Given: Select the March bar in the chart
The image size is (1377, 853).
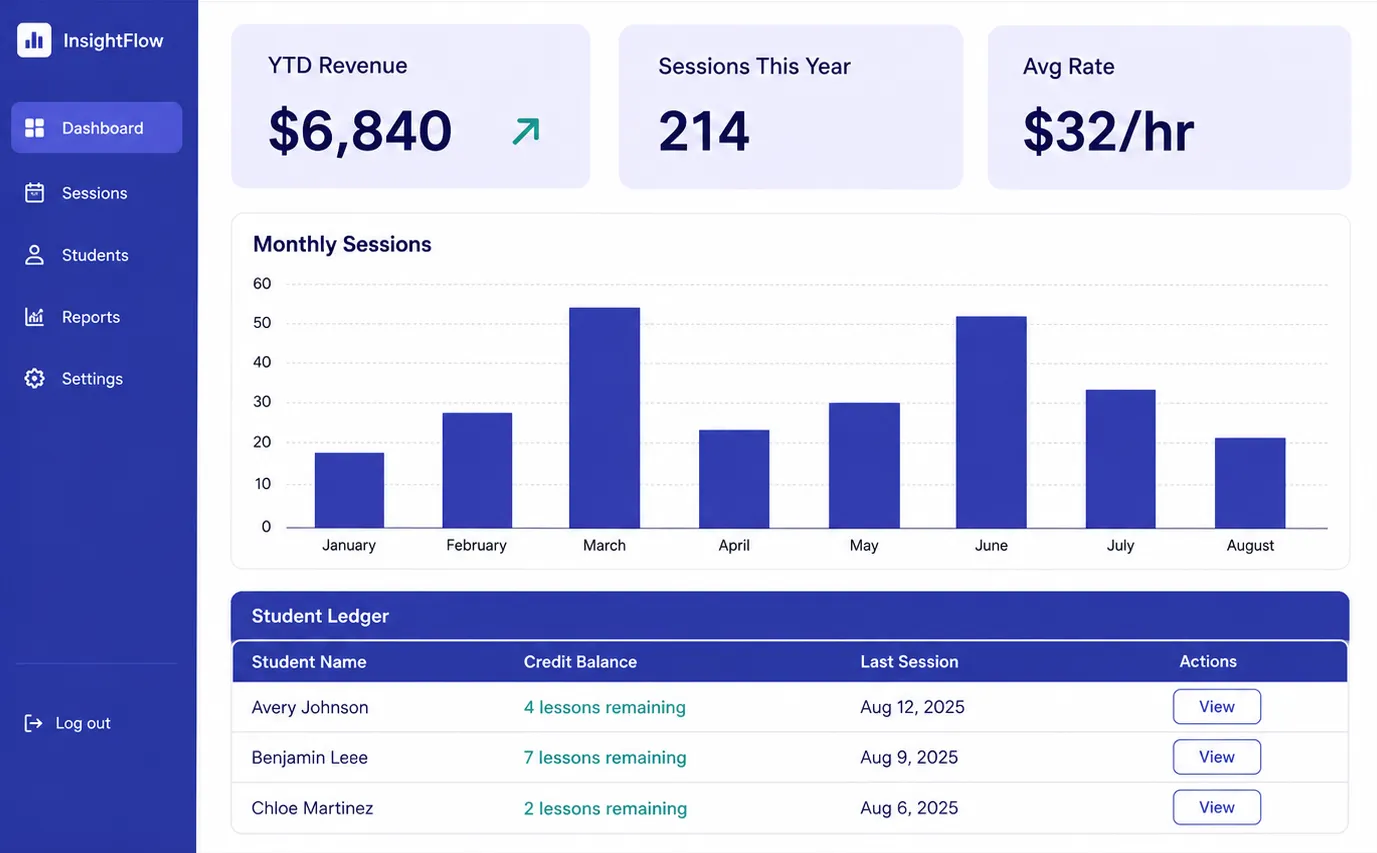Looking at the screenshot, I should click(605, 418).
